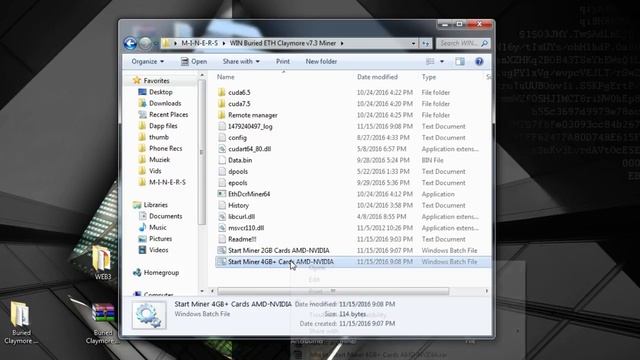Viewport: 640px width, 360px height.
Task: Select Libraries in the navigation pane
Action: [156, 205]
